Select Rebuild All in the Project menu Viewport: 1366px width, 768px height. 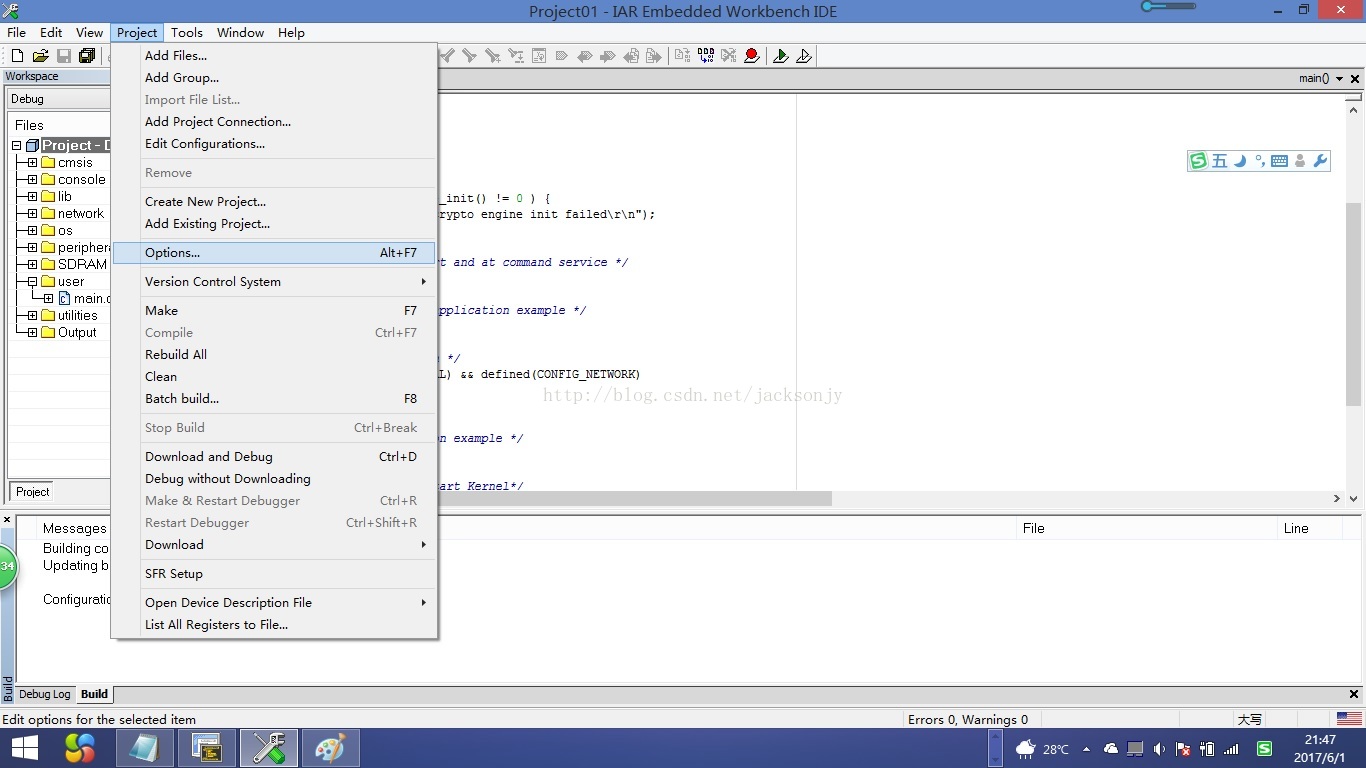click(x=274, y=355)
